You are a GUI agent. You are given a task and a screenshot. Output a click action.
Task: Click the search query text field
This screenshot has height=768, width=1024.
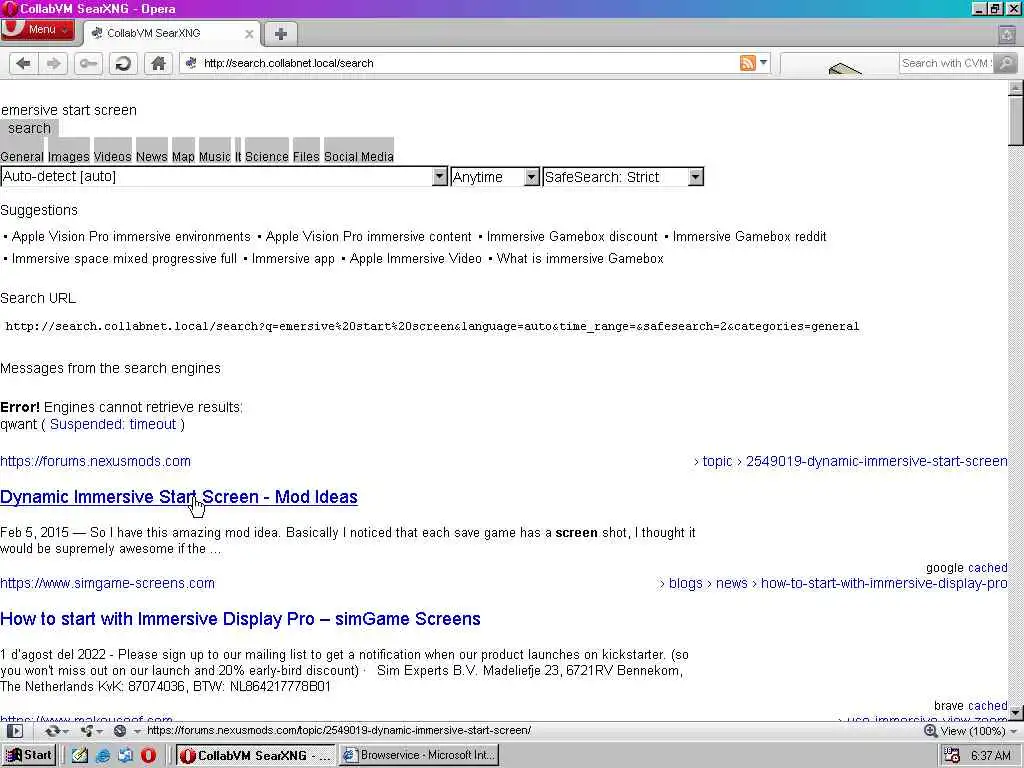(69, 110)
